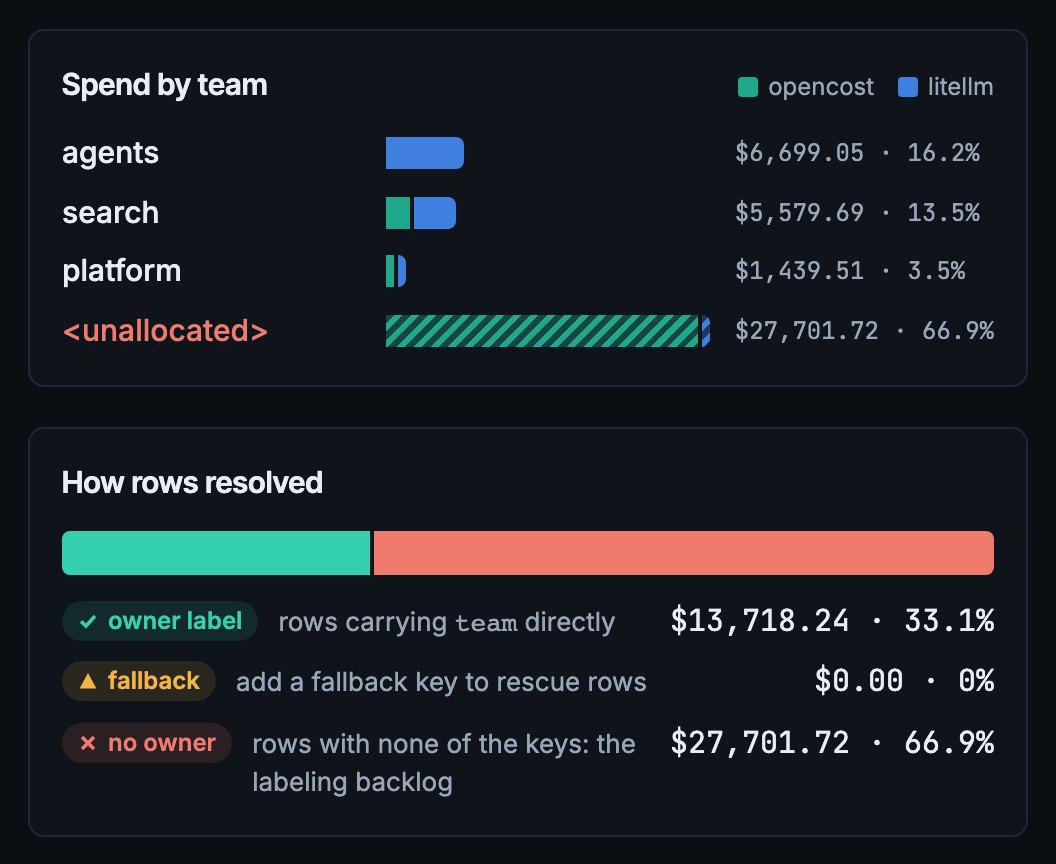Click the owner label badge
The image size is (1056, 864).
pyautogui.click(x=160, y=621)
